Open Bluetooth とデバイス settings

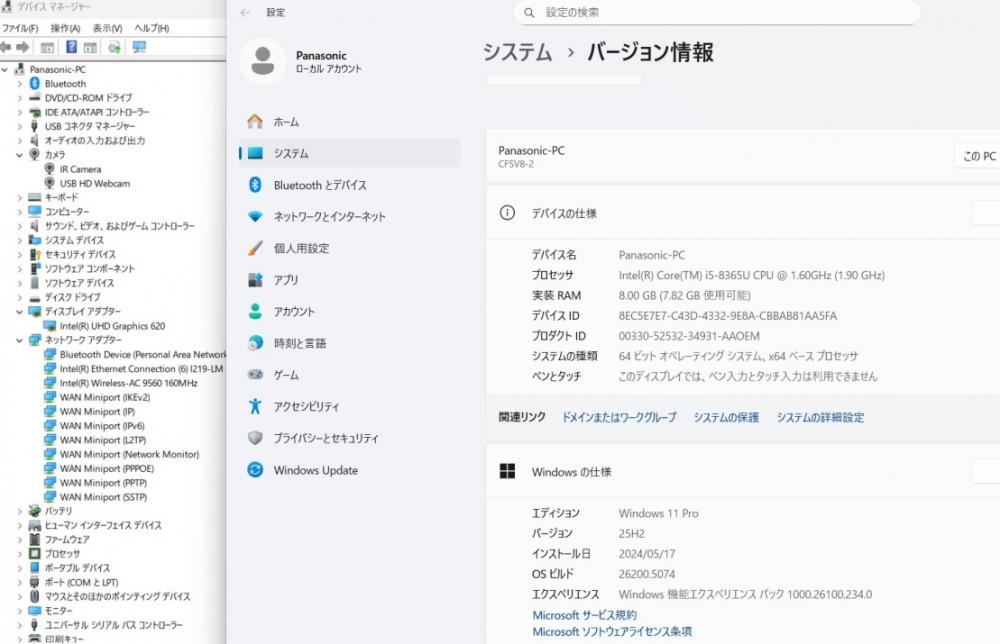coord(349,185)
